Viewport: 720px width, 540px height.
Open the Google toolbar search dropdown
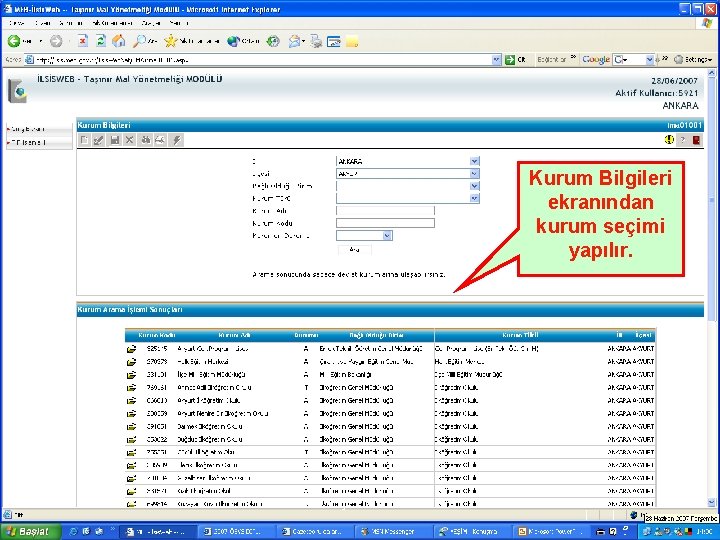[649, 60]
